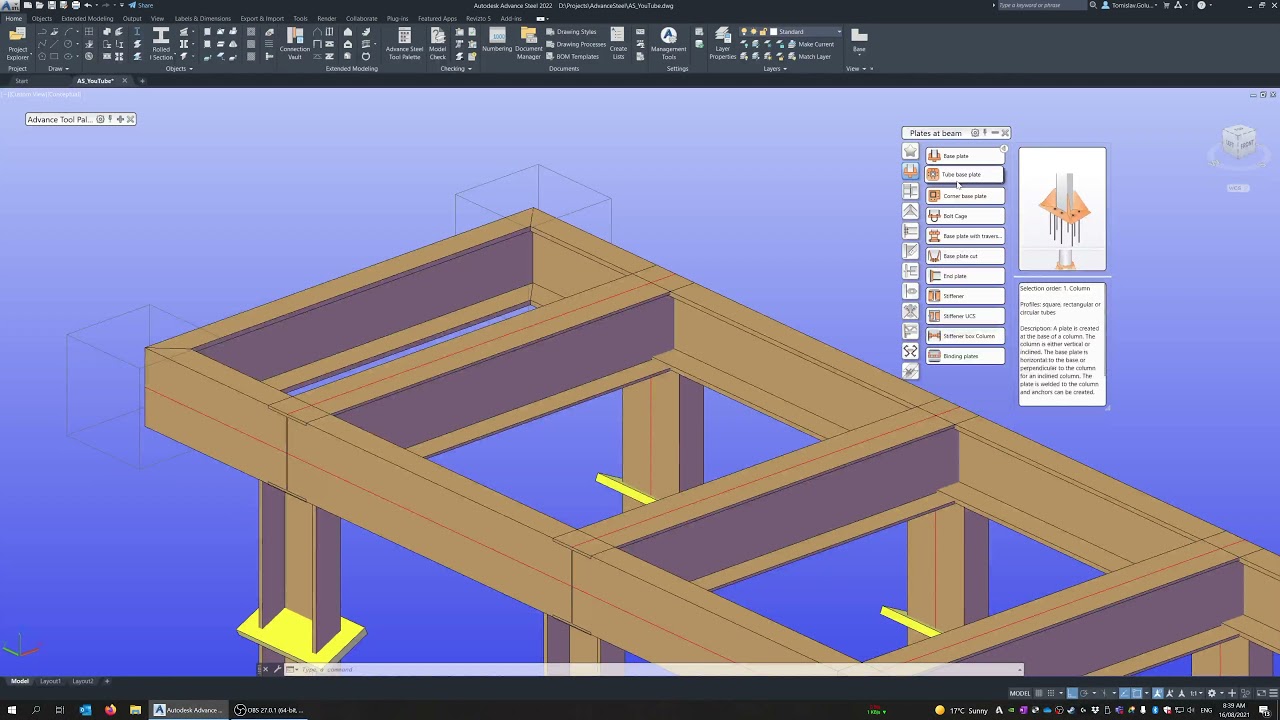Open the Favorites star category in Connection Vault
The image size is (1280, 720).
click(910, 151)
